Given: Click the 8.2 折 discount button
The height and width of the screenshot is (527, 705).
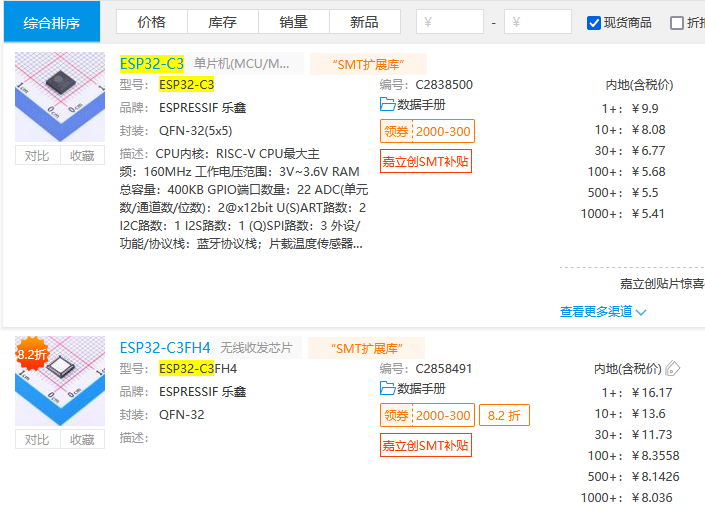Looking at the screenshot, I should 504,415.
